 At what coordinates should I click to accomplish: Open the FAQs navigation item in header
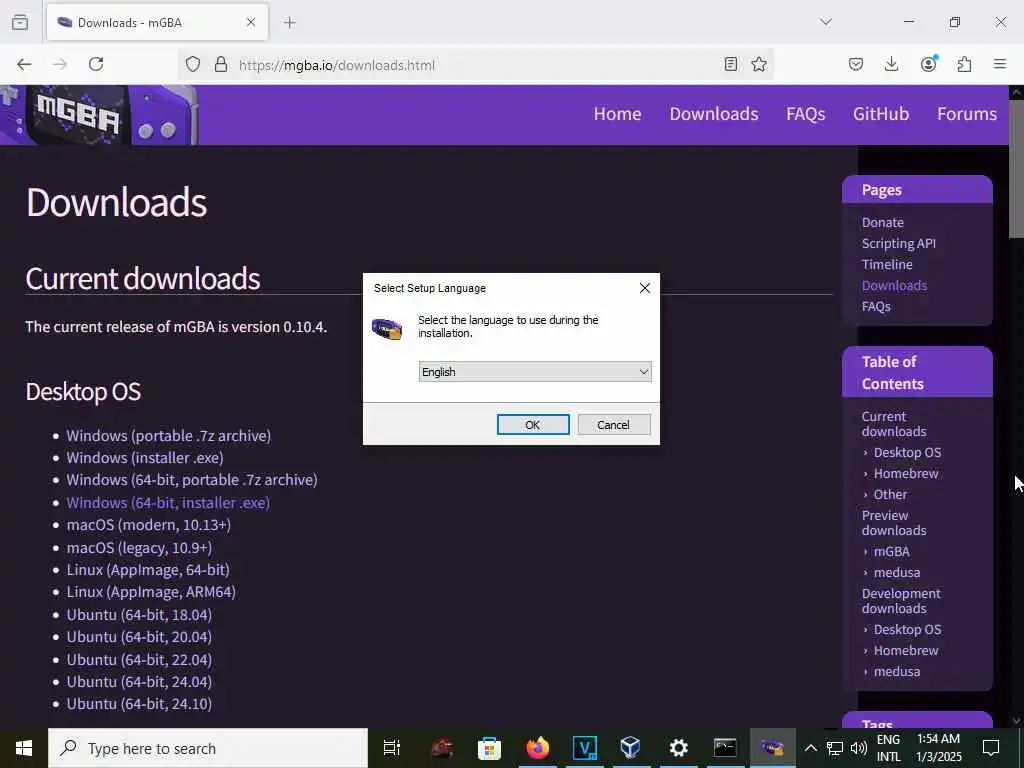pos(805,114)
